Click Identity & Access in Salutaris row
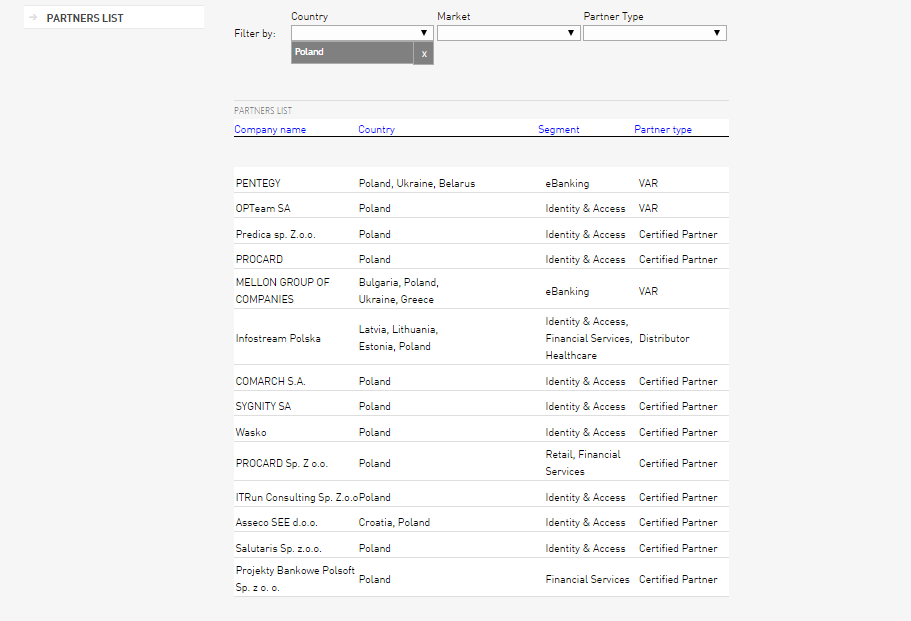This screenshot has height=621, width=911. (585, 548)
